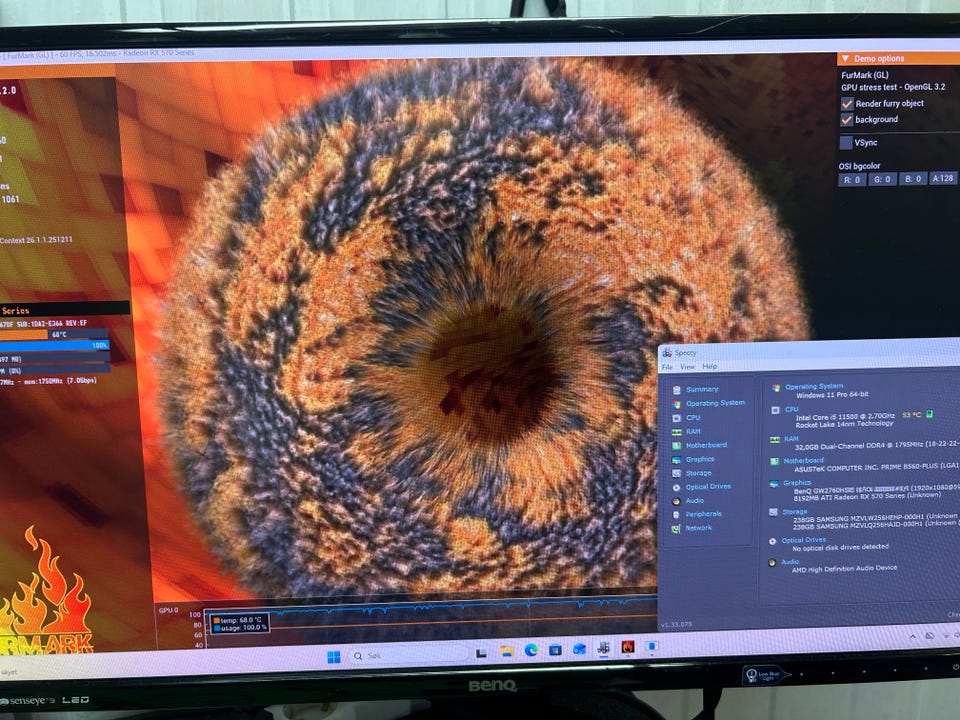Adjust the OSI bgcolor G: 0 slider

pos(882,179)
